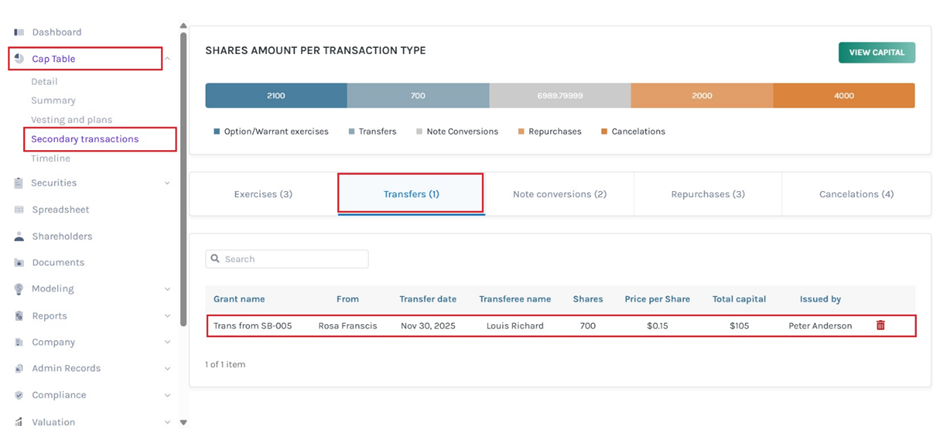Click the Documents folder icon

tap(19, 263)
